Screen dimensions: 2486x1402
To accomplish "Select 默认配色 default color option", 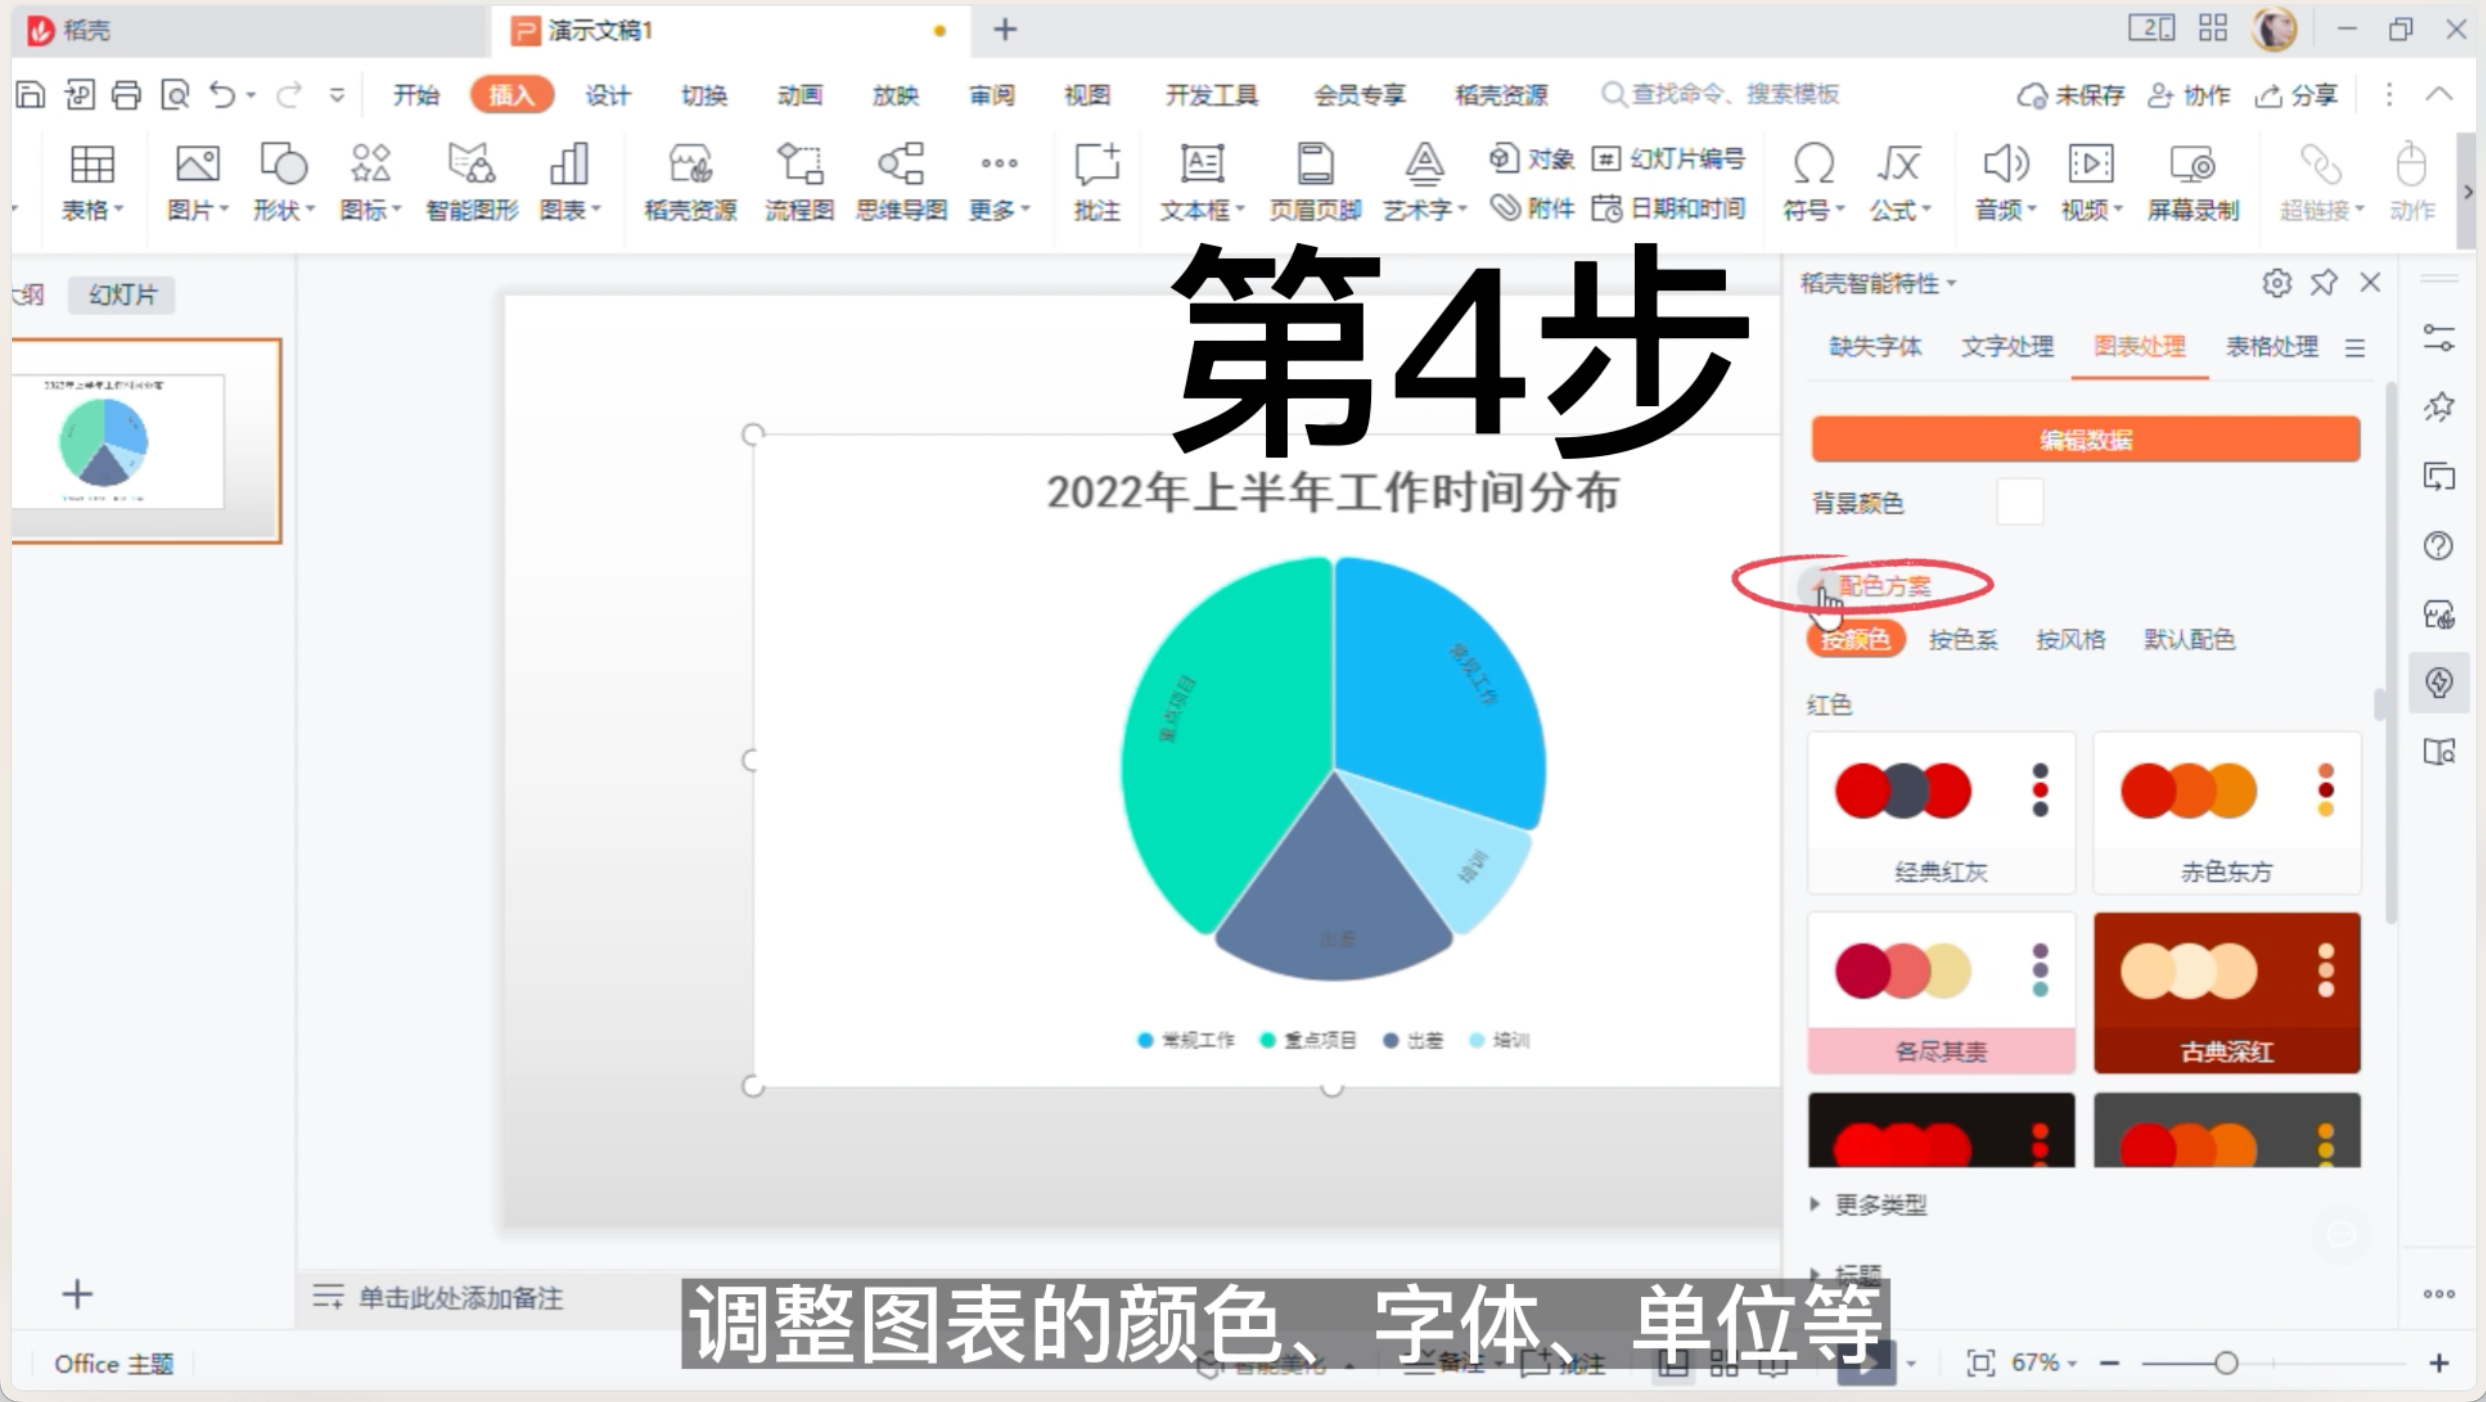I will pos(2189,639).
